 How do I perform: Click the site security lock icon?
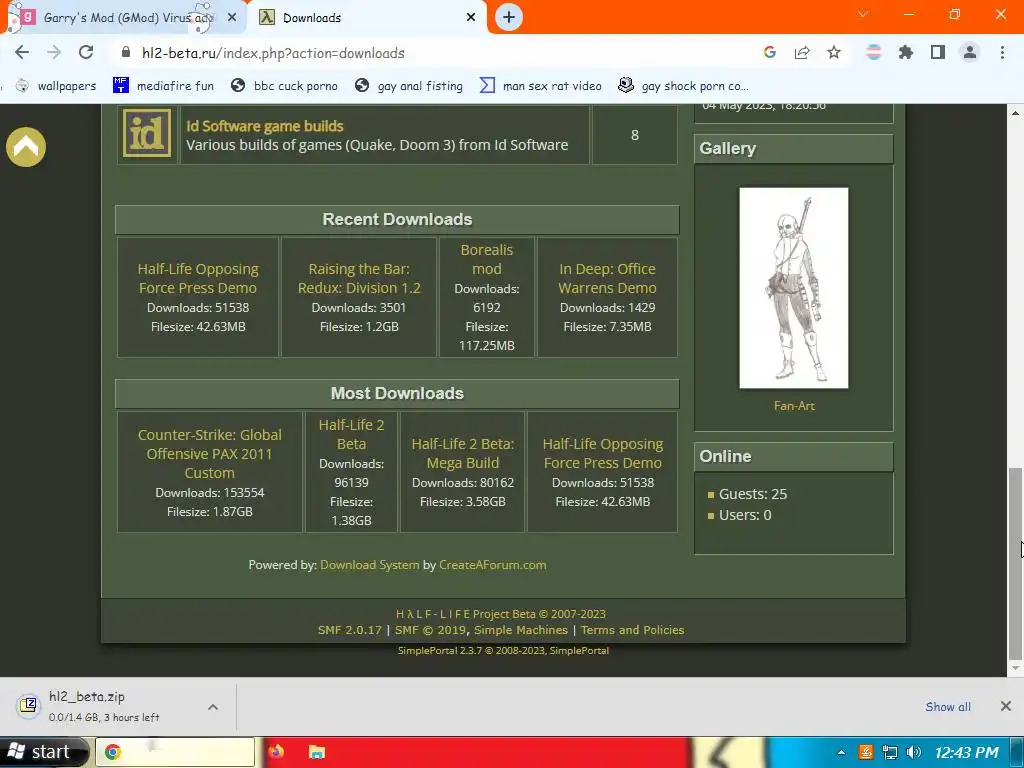coord(126,53)
